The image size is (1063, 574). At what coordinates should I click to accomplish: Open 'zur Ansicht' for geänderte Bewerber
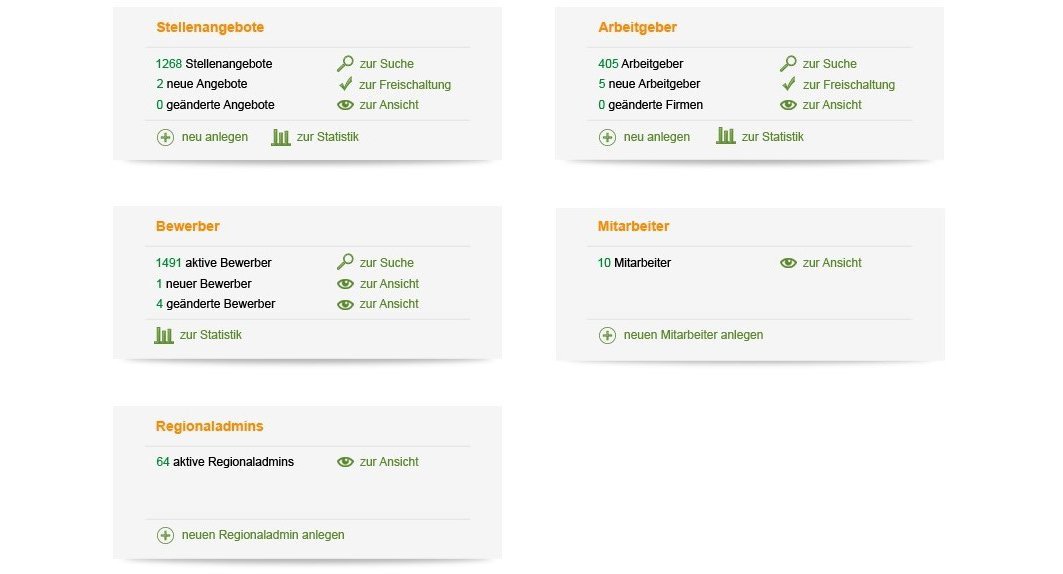(x=389, y=304)
